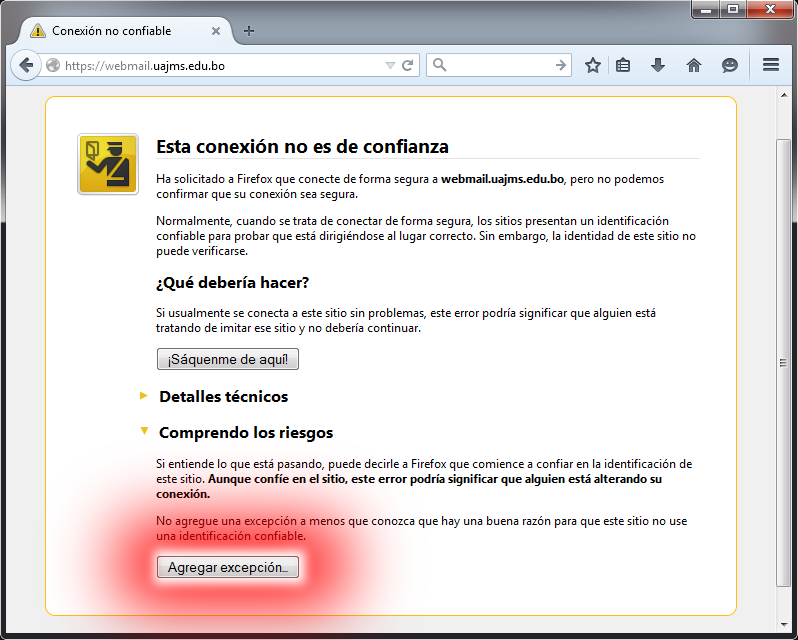This screenshot has height=640, width=798.
Task: Go to the home page icon
Action: tap(694, 65)
